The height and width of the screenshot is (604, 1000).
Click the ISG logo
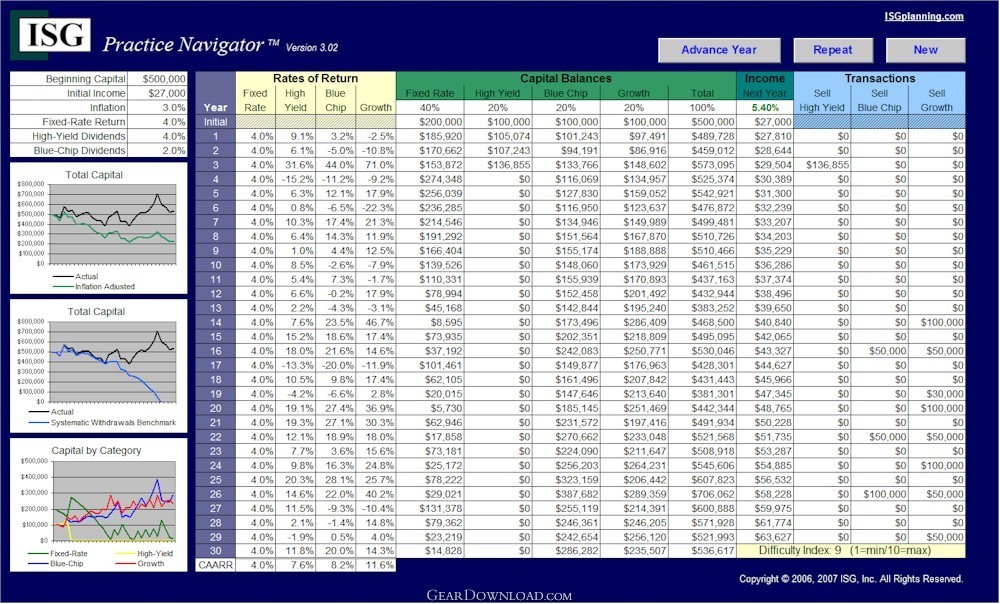(x=53, y=34)
